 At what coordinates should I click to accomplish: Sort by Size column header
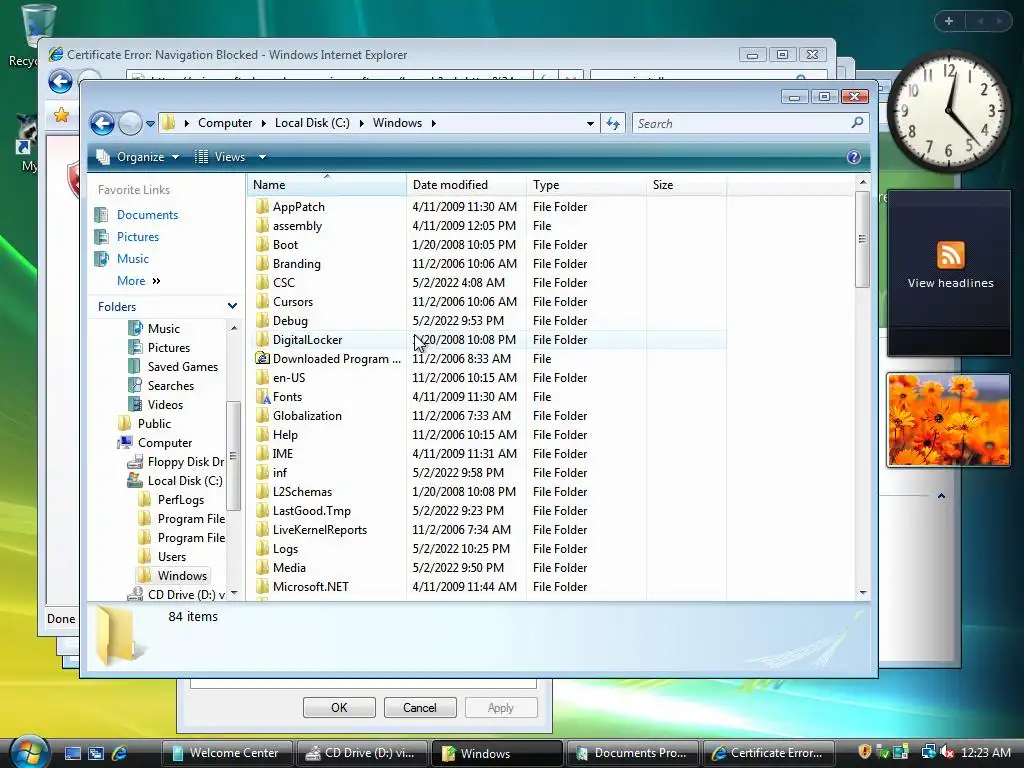[686, 185]
